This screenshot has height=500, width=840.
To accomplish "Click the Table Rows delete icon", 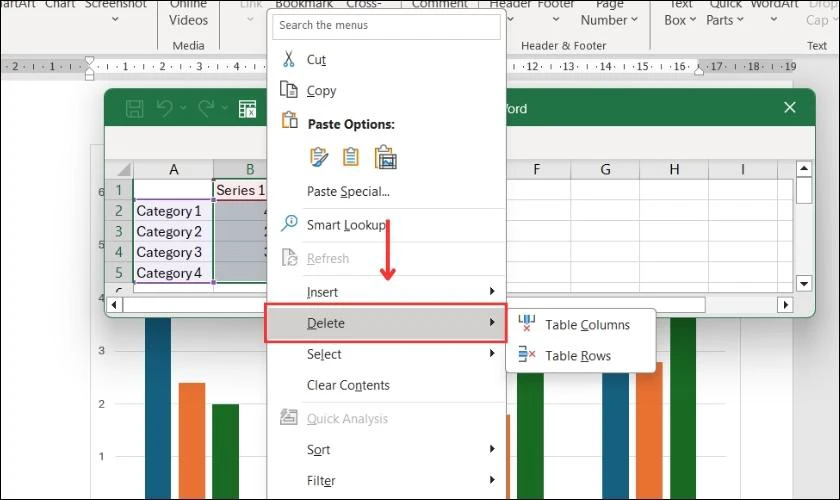I will pos(527,354).
